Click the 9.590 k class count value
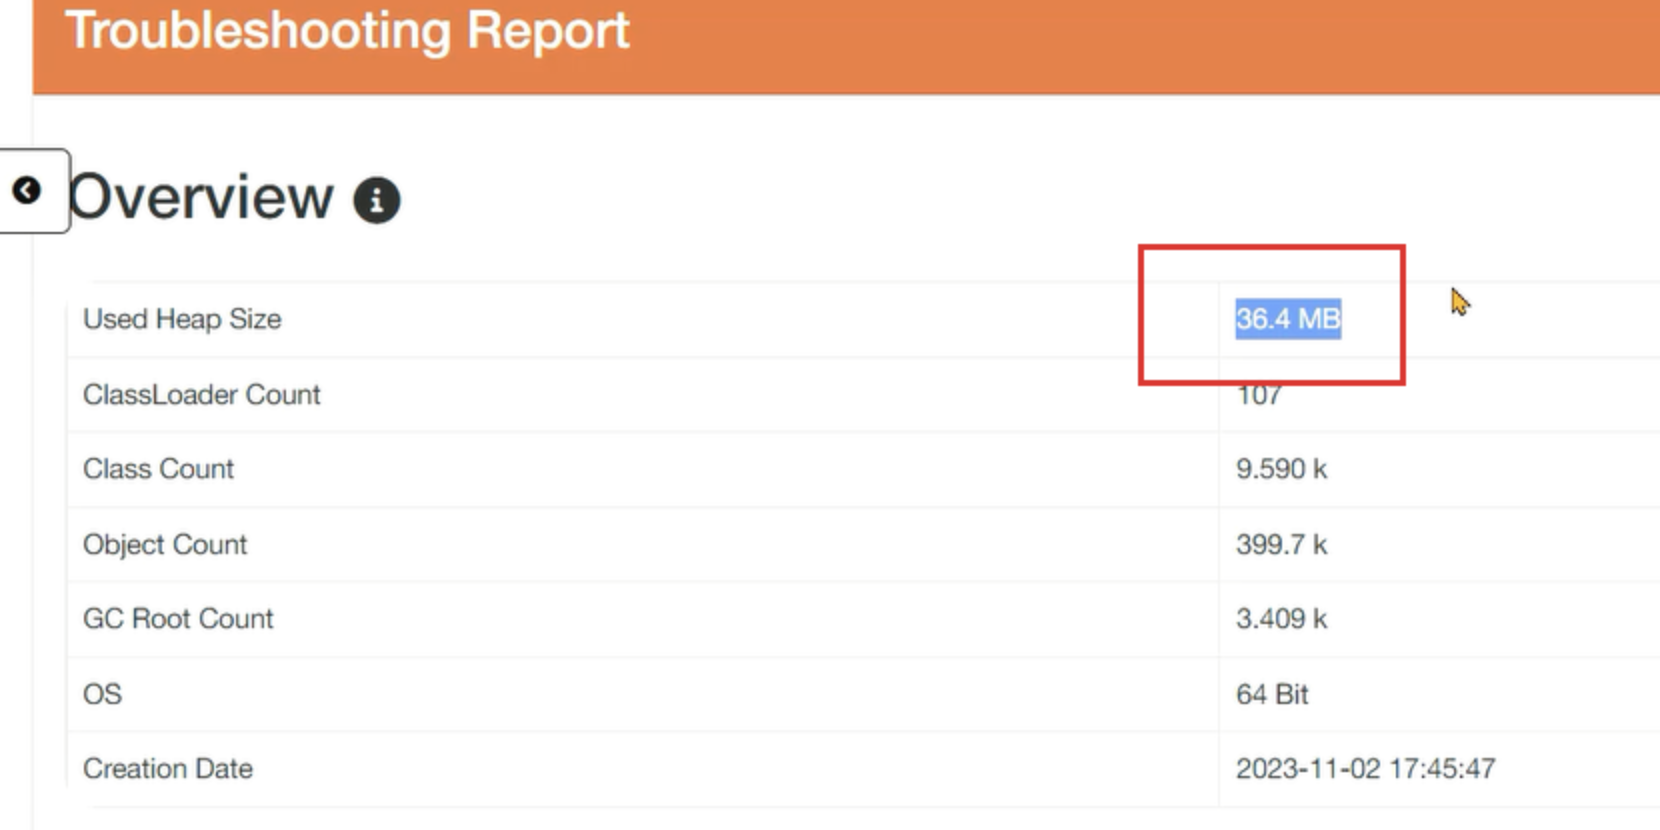The width and height of the screenshot is (1660, 830). pyautogui.click(x=1281, y=469)
